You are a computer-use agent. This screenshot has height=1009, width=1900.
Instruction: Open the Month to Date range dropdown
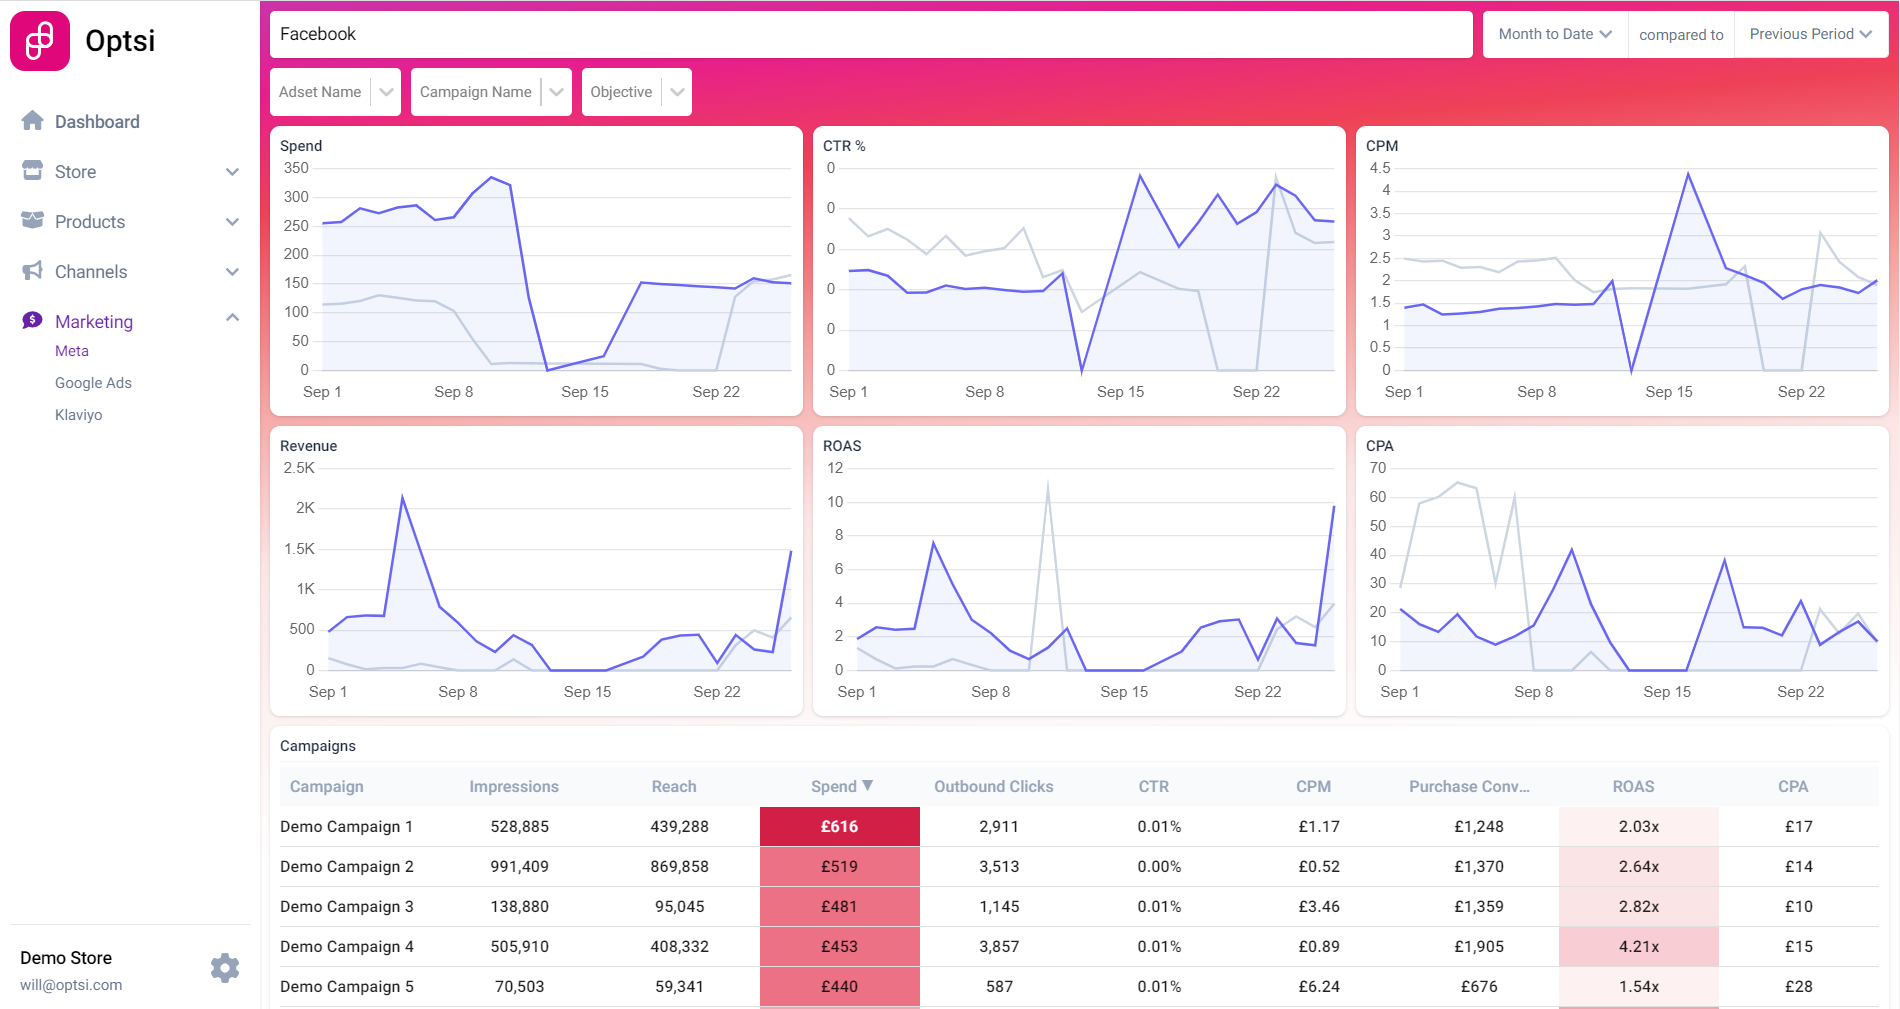(1555, 34)
